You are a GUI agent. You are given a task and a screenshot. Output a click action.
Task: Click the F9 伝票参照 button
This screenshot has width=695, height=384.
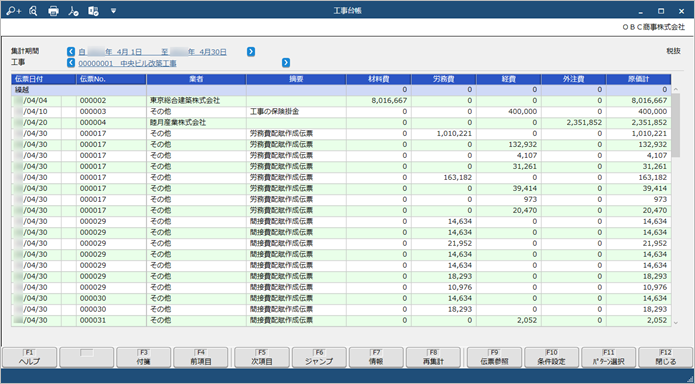pyautogui.click(x=494, y=357)
